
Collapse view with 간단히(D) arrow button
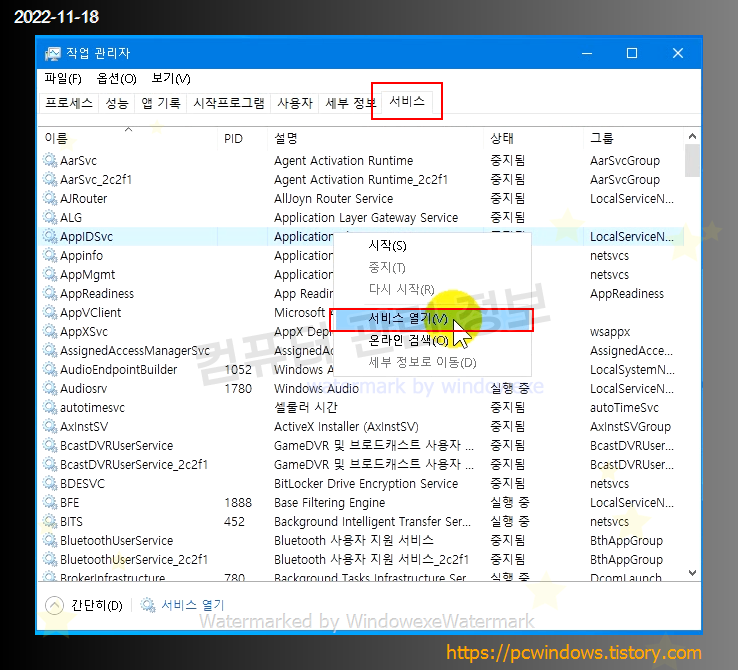[x=54, y=605]
